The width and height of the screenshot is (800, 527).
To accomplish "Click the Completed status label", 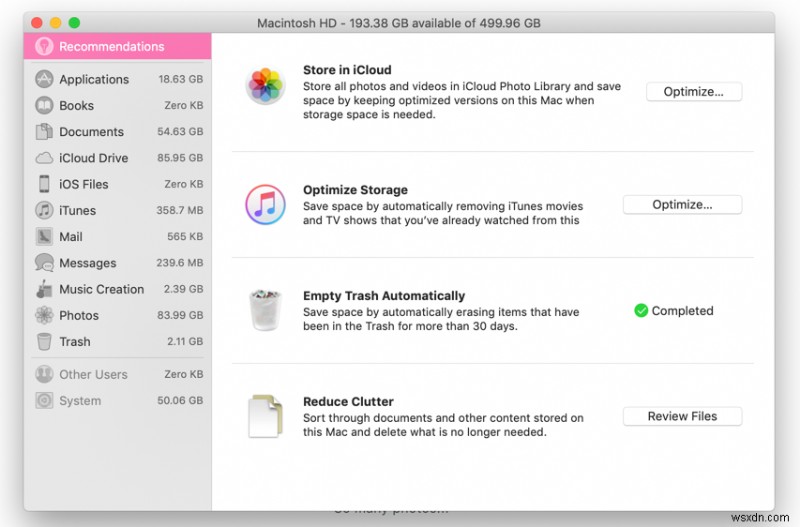I will pyautogui.click(x=682, y=311).
